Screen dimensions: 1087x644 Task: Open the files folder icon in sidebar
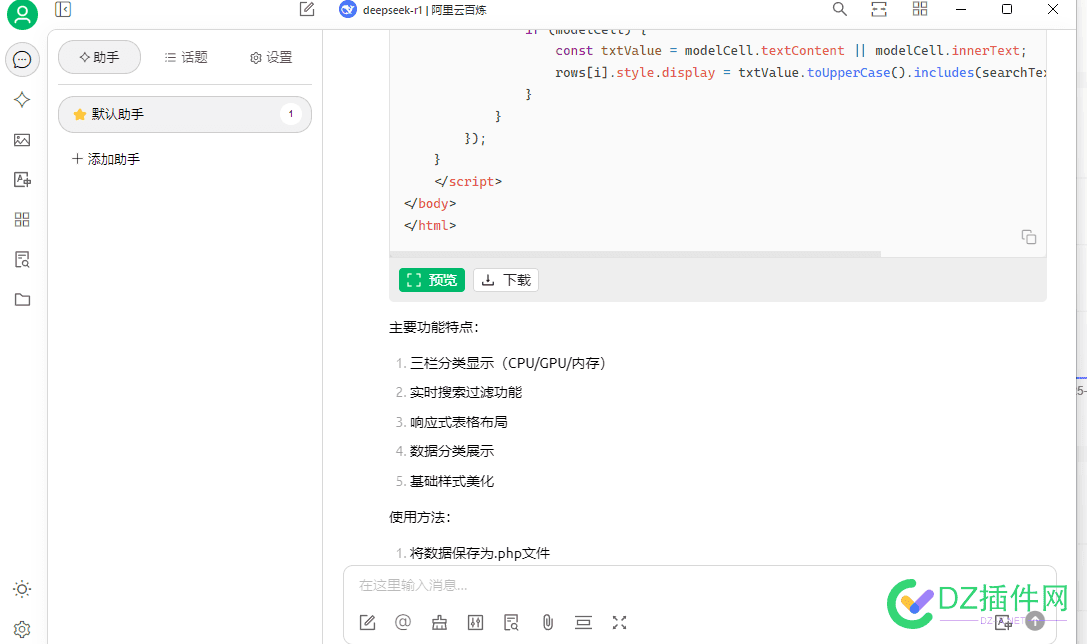tap(22, 300)
